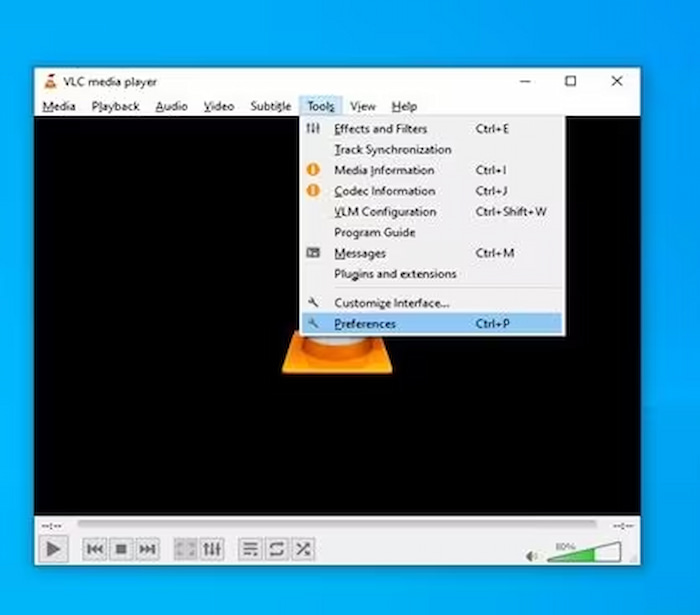Viewport: 700px width, 615px height.
Task: Open the Playback menu
Action: click(x=116, y=106)
